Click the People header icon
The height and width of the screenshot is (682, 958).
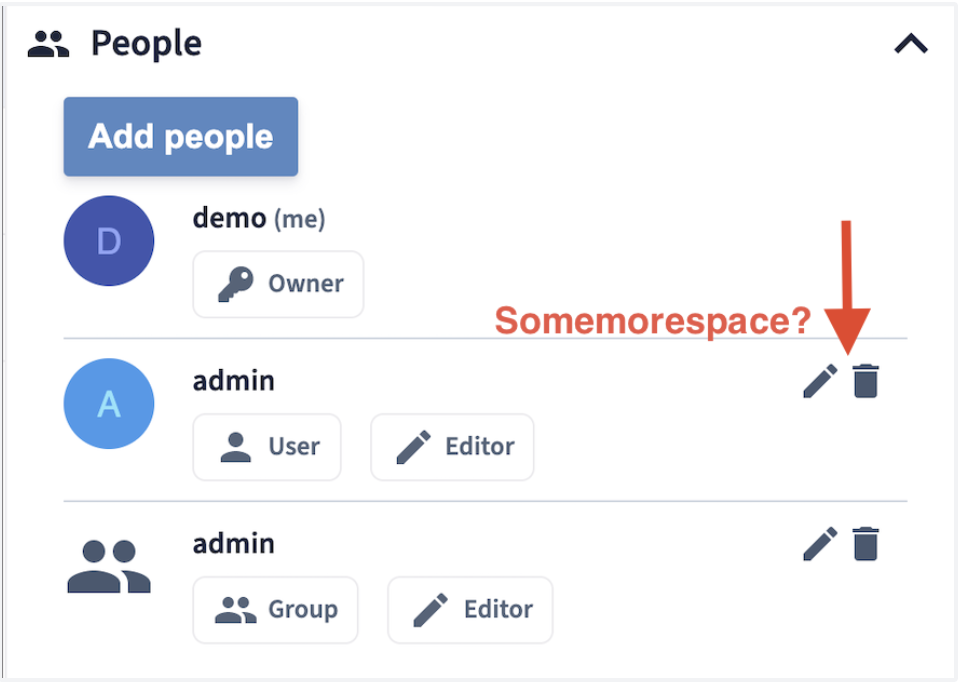pyautogui.click(x=48, y=44)
